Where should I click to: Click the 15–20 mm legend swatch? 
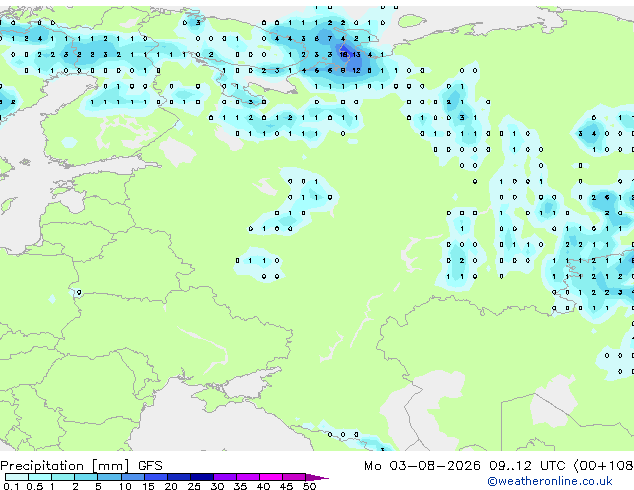(156, 477)
